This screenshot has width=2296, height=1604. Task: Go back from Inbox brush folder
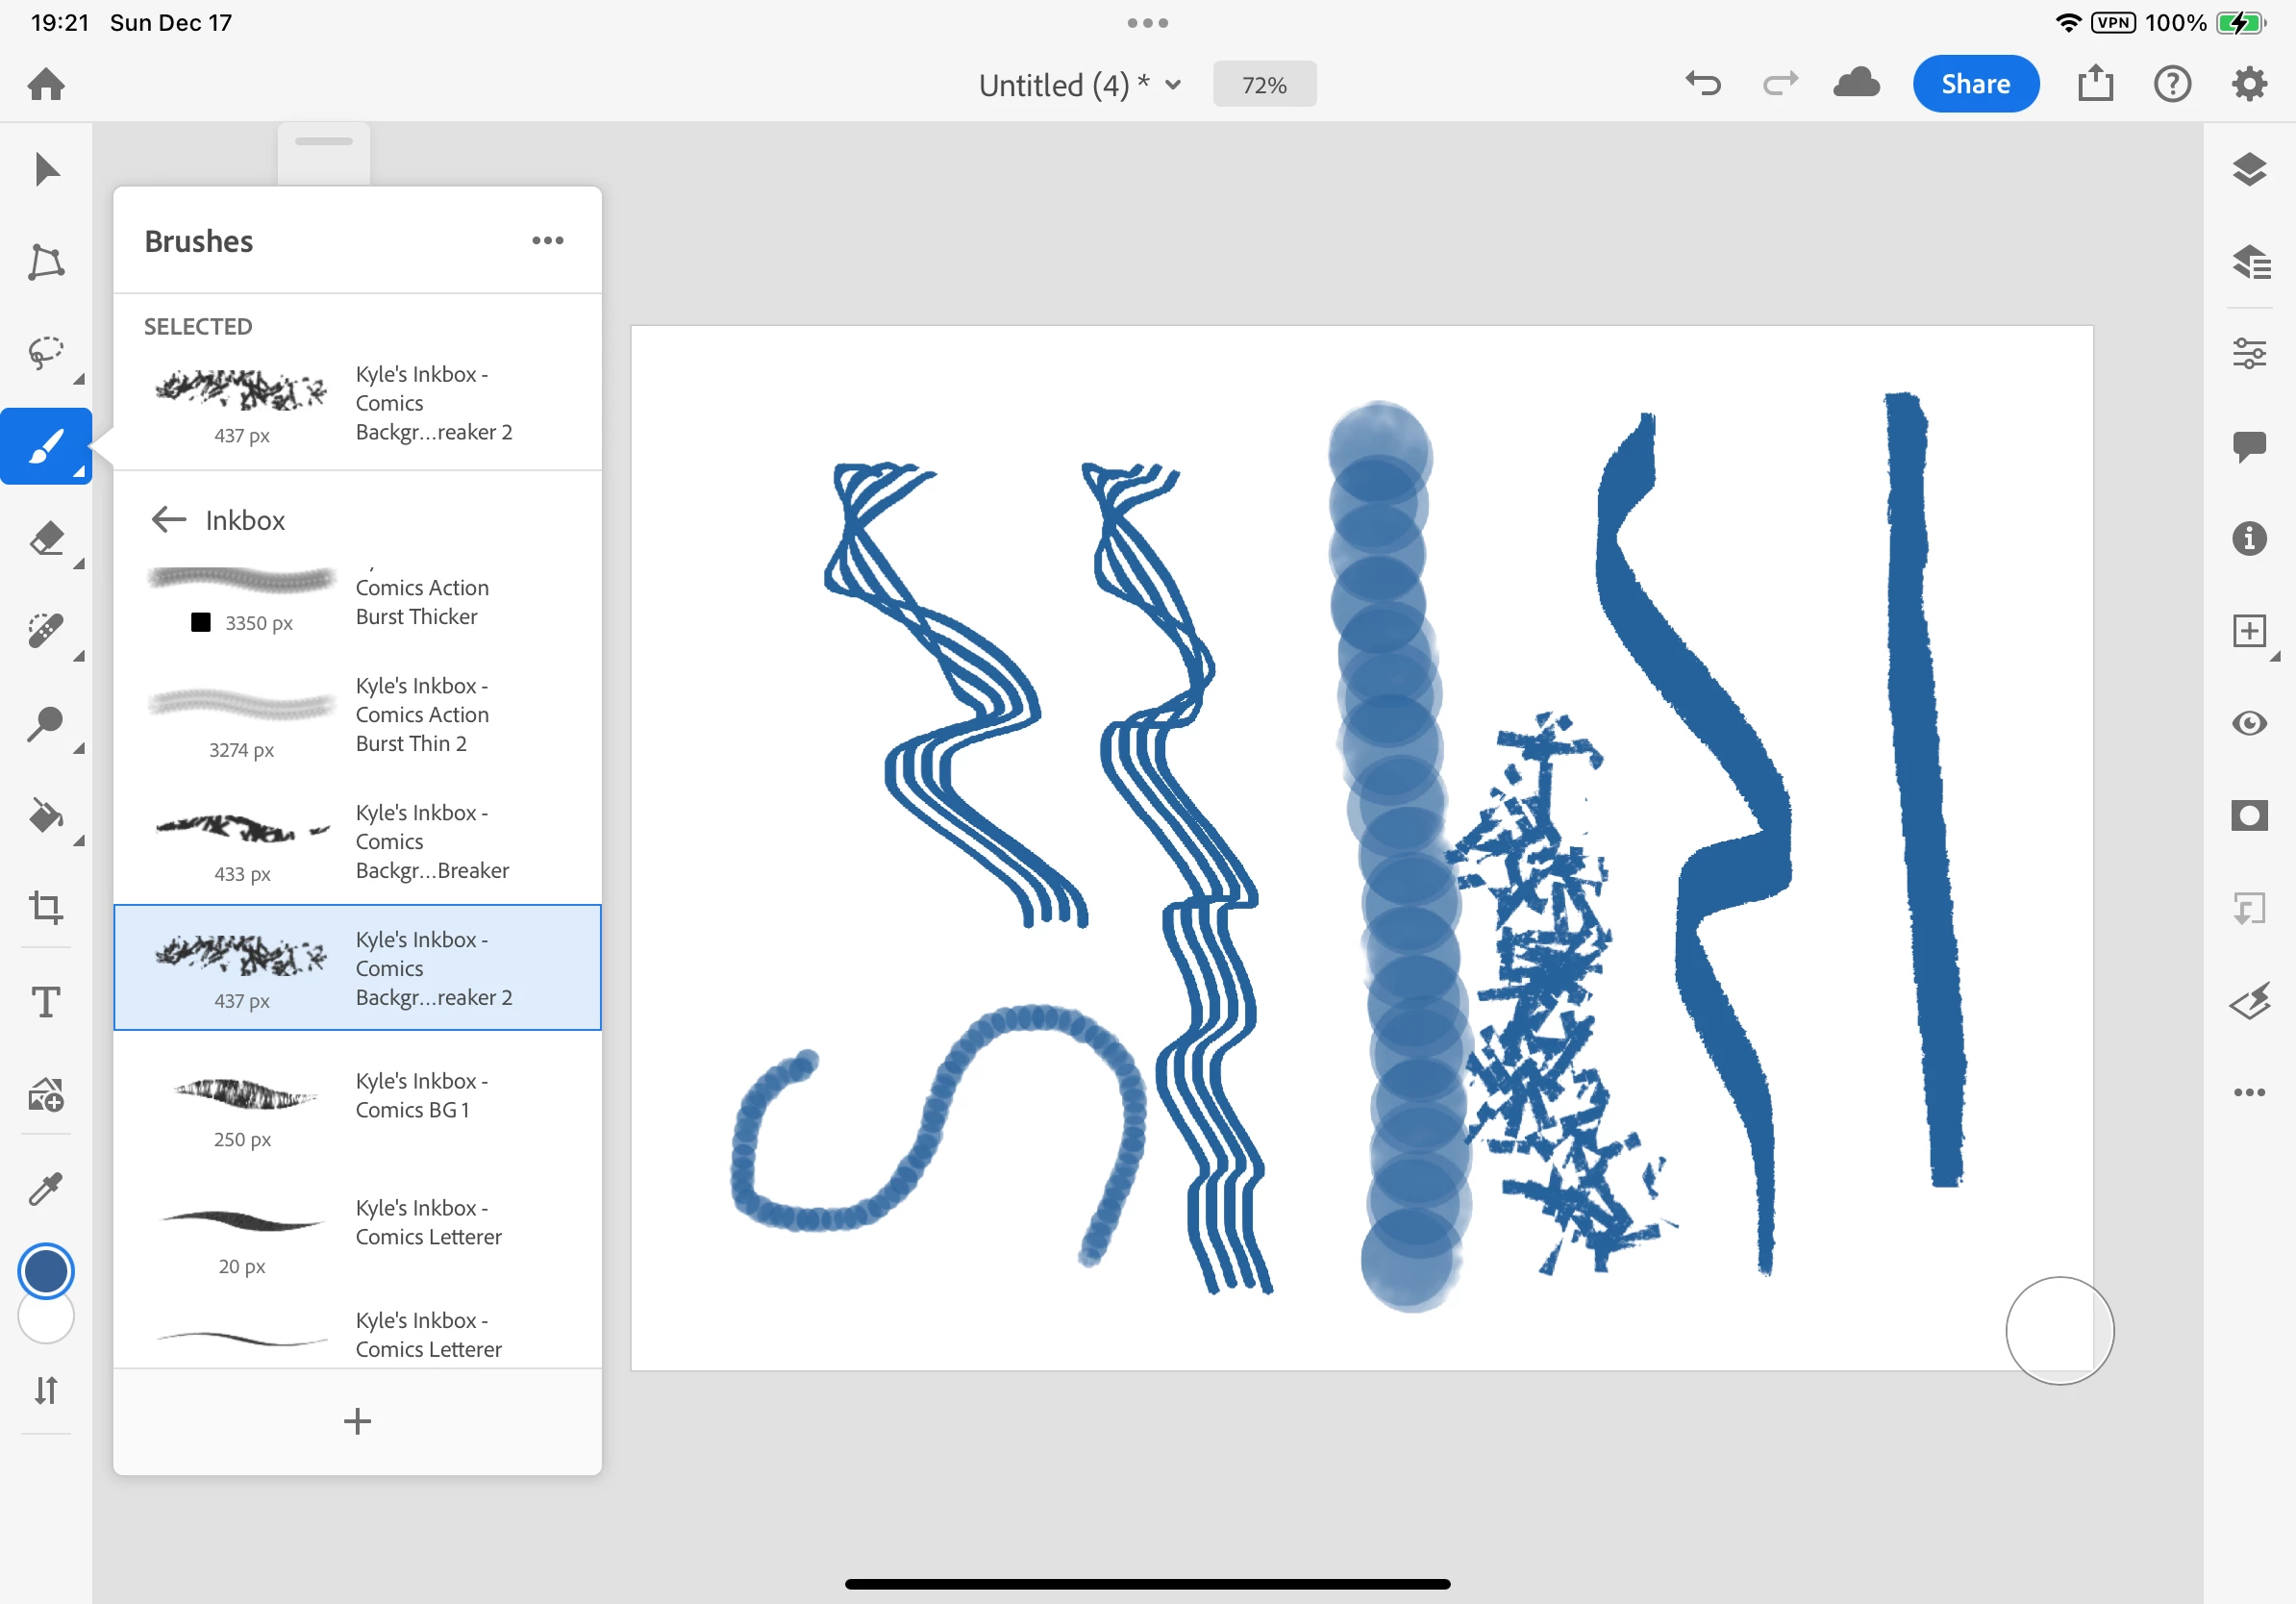pyautogui.click(x=169, y=519)
